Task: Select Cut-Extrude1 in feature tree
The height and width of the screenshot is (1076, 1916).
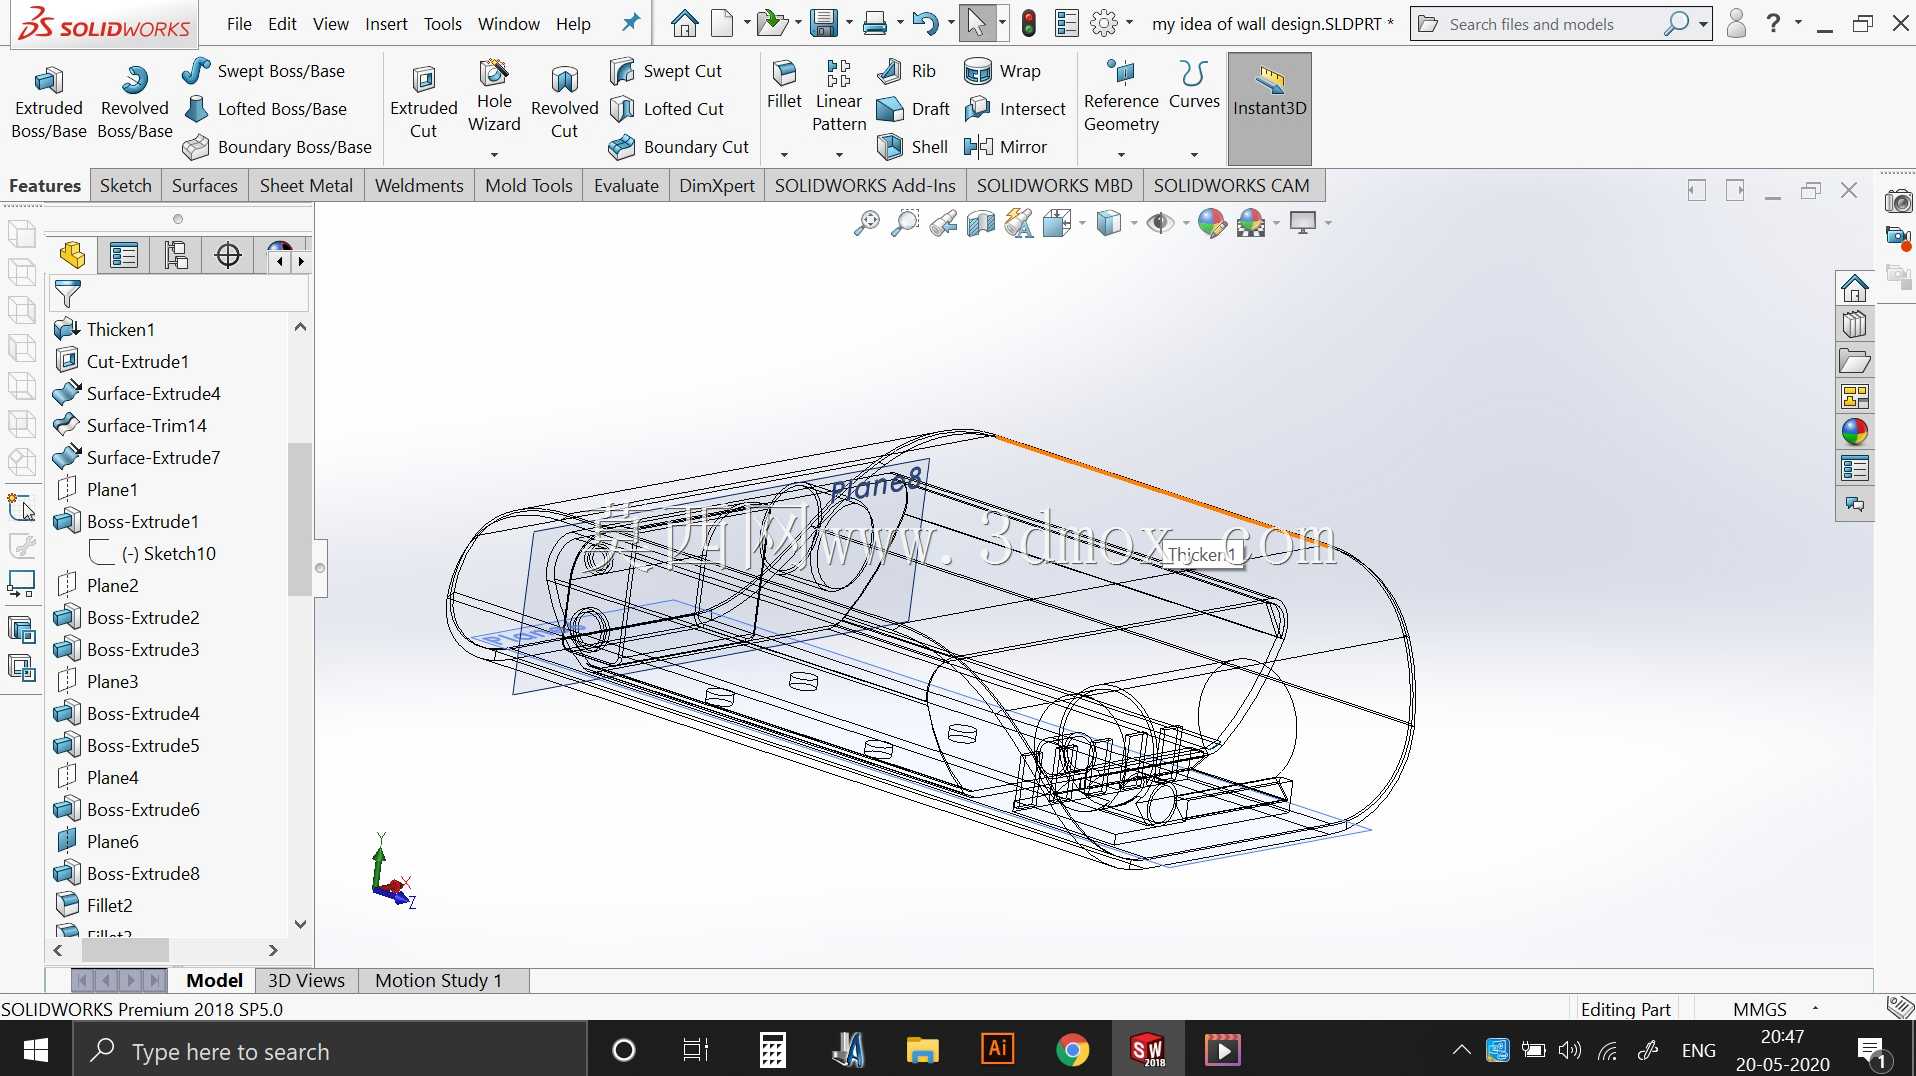Action: coord(137,362)
